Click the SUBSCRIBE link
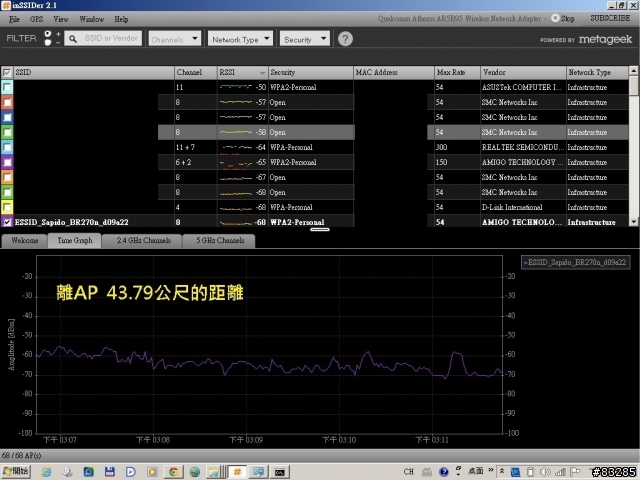Screen dimensions: 640x480 click(x=610, y=18)
